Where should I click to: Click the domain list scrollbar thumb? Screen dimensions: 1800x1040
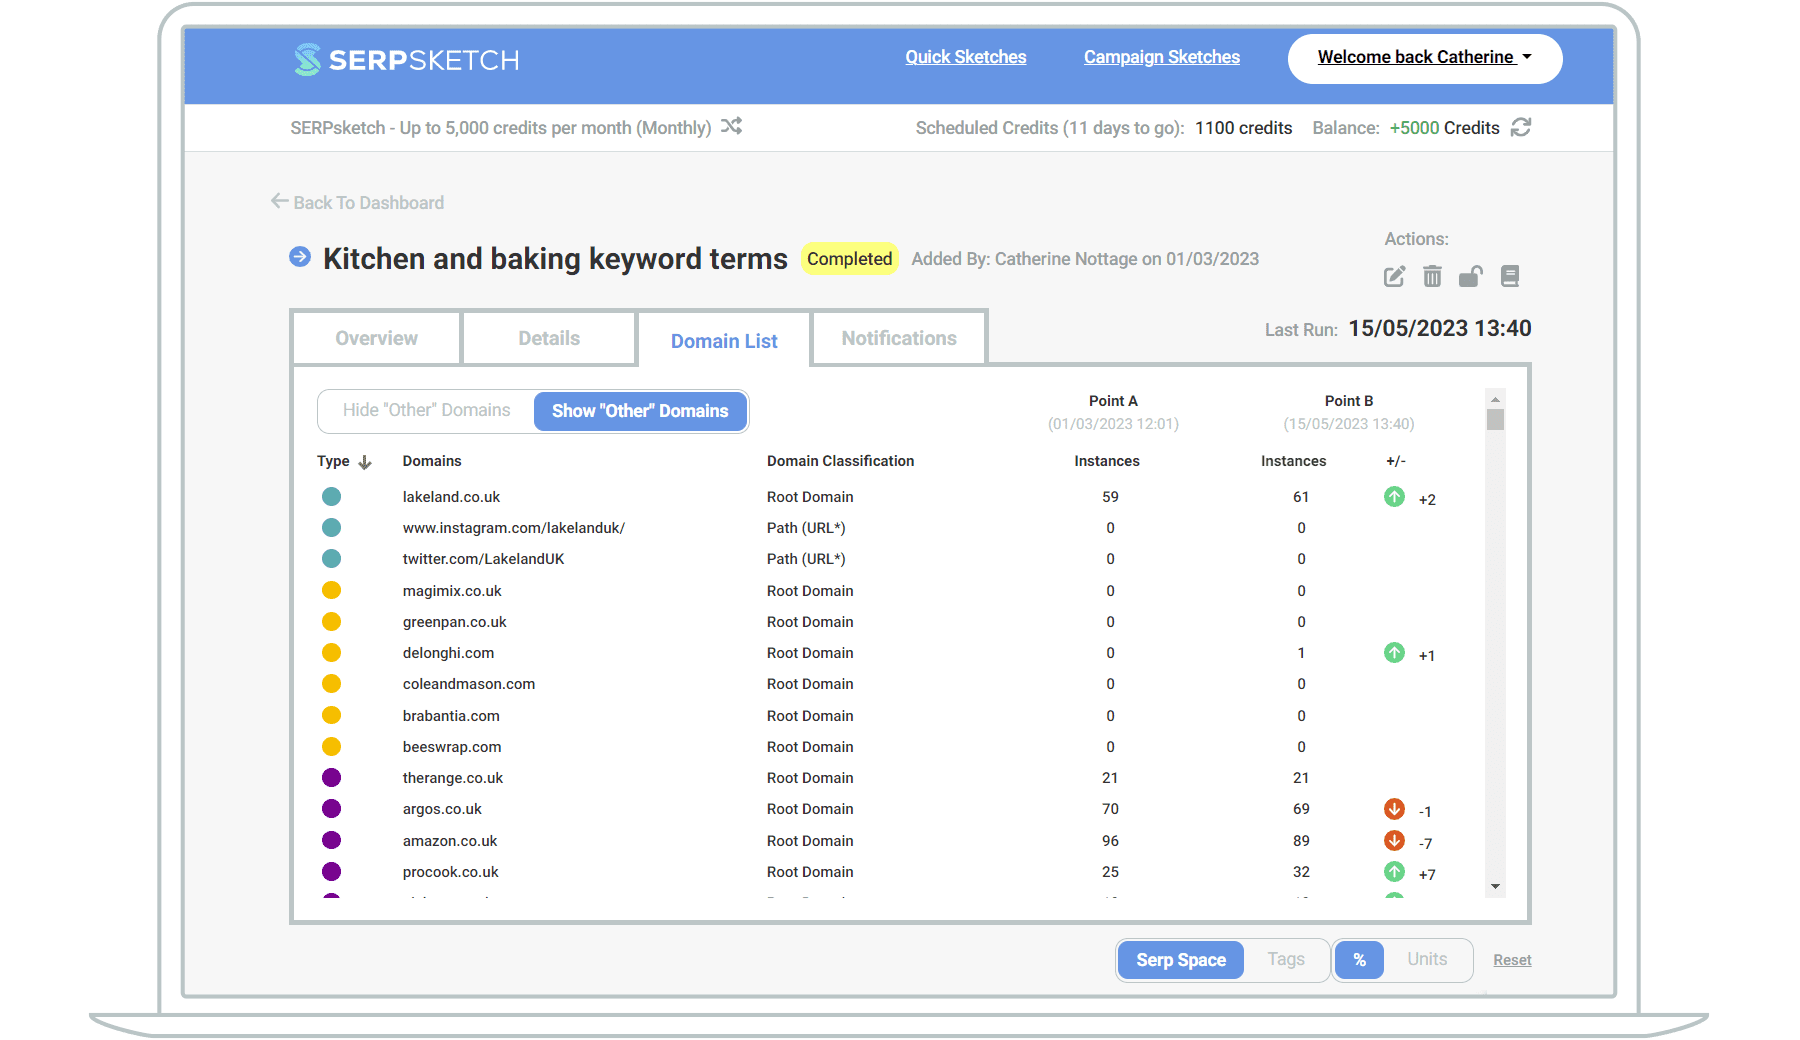(1495, 419)
